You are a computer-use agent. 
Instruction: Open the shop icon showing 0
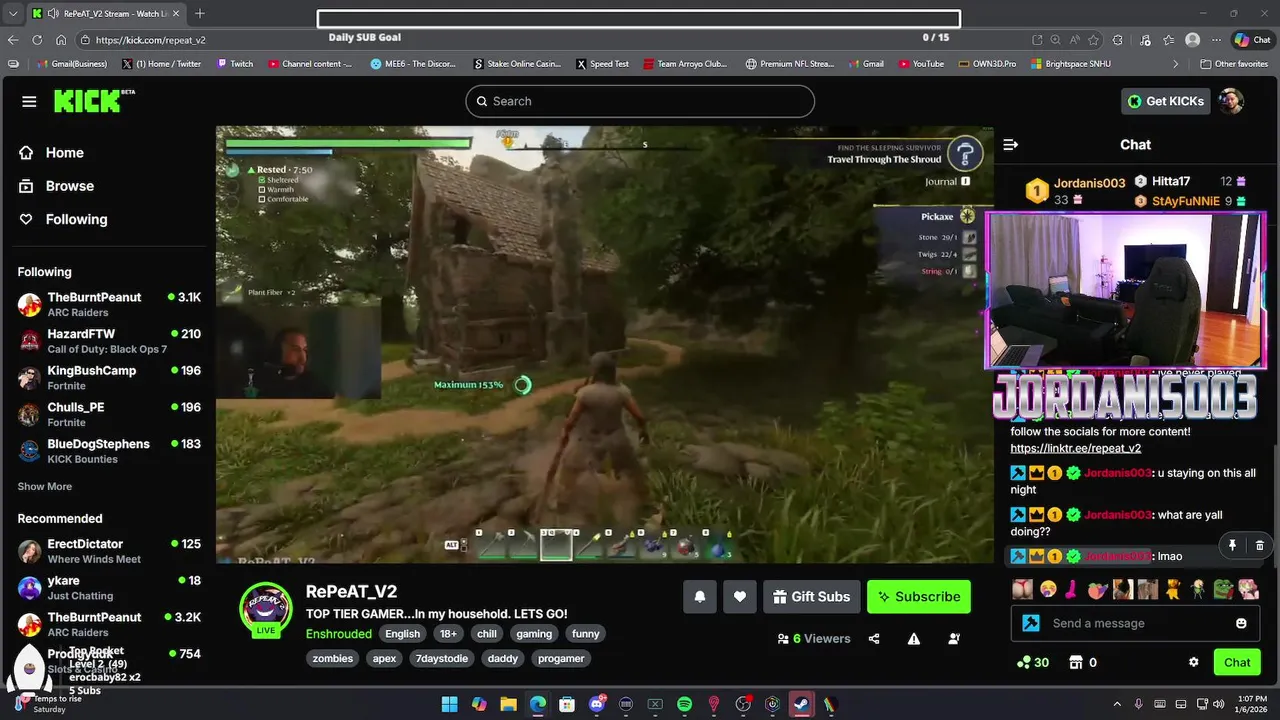(x=1082, y=662)
